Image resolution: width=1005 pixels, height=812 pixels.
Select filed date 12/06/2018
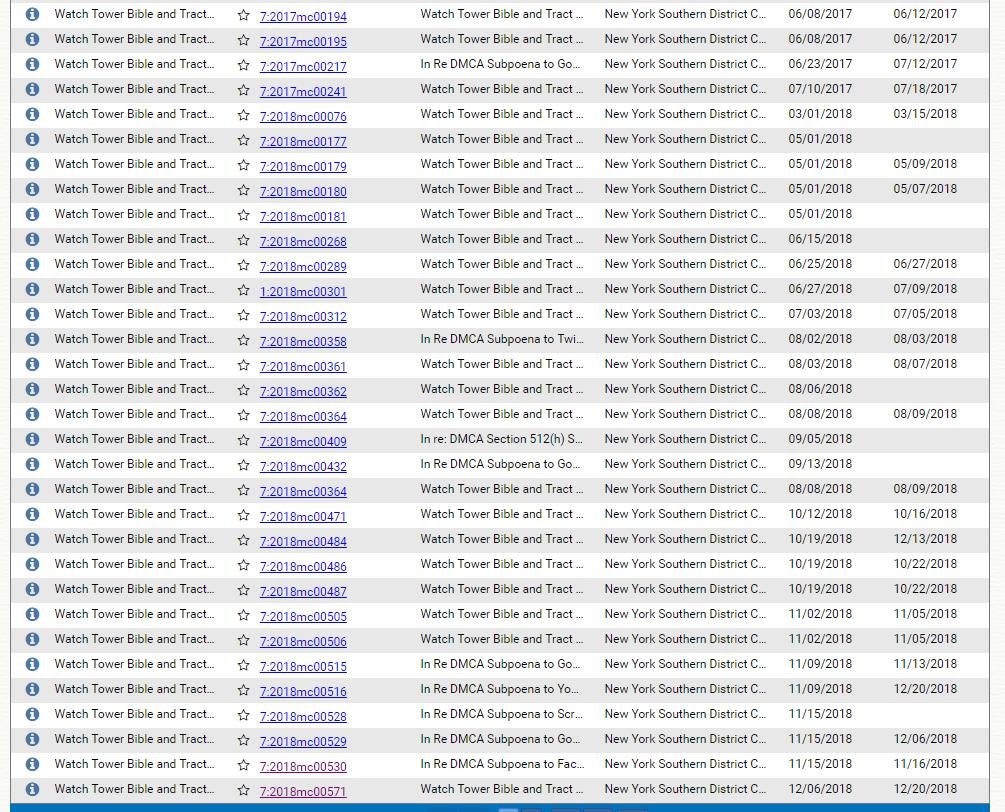tap(820, 788)
